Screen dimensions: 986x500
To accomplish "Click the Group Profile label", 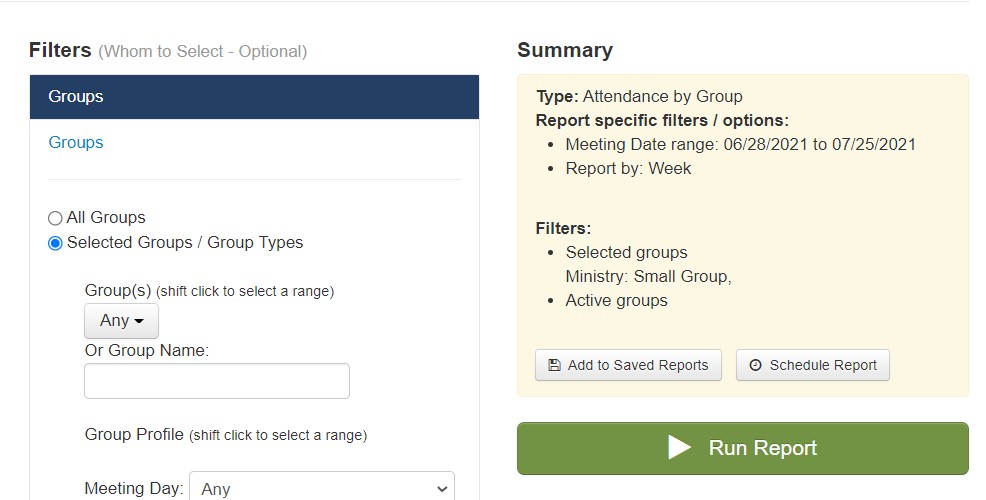I will pos(134,435).
